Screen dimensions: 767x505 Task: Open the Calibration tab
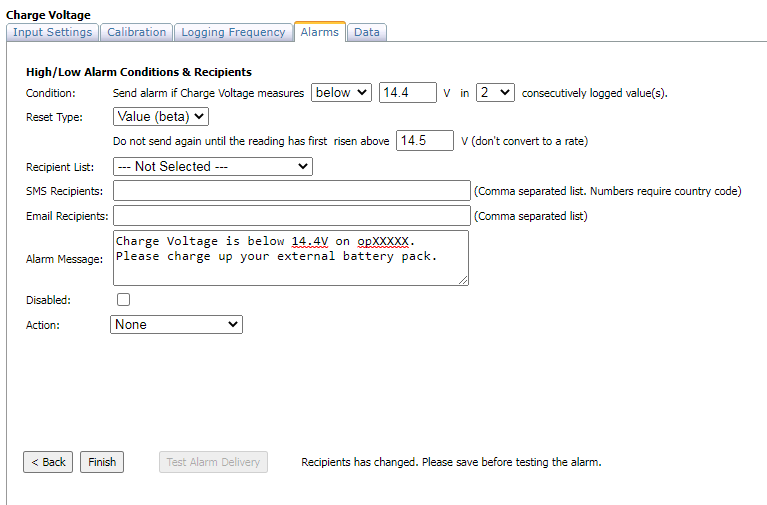(136, 32)
